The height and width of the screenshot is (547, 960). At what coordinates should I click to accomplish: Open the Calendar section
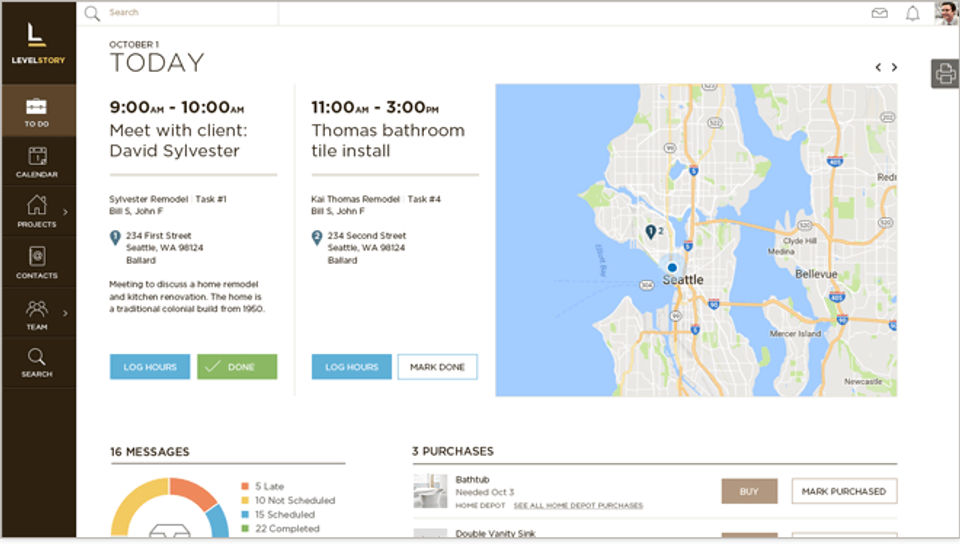(37, 162)
